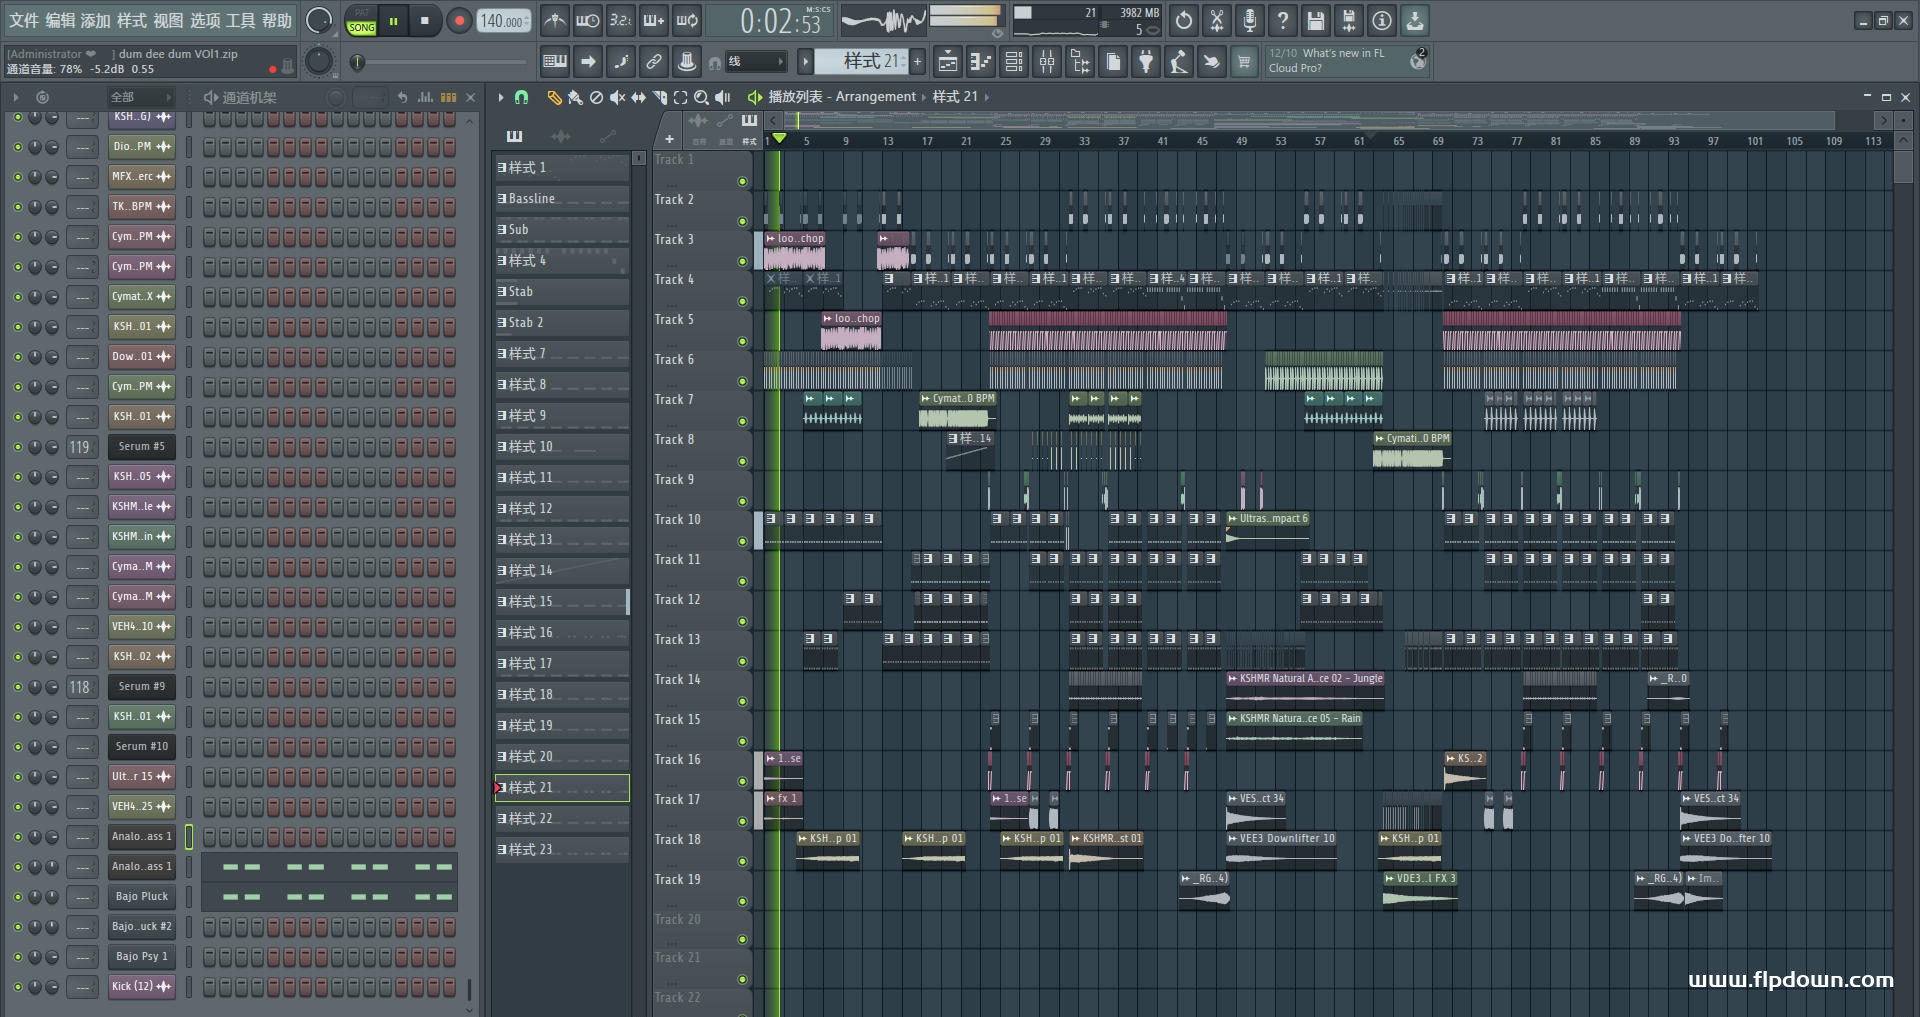1920x1017 pixels.
Task: Open the What's new in FL Cloud Pro link
Action: point(1330,60)
